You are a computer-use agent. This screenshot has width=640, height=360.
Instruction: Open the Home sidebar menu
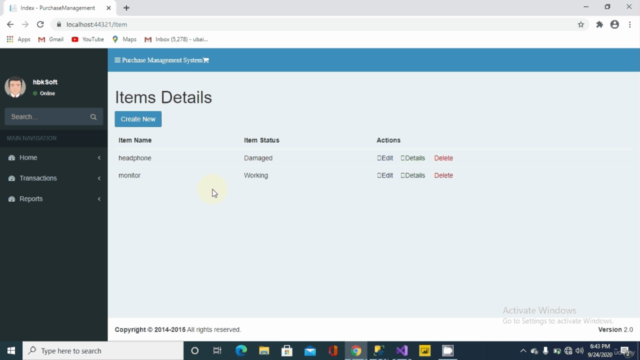click(x=54, y=158)
